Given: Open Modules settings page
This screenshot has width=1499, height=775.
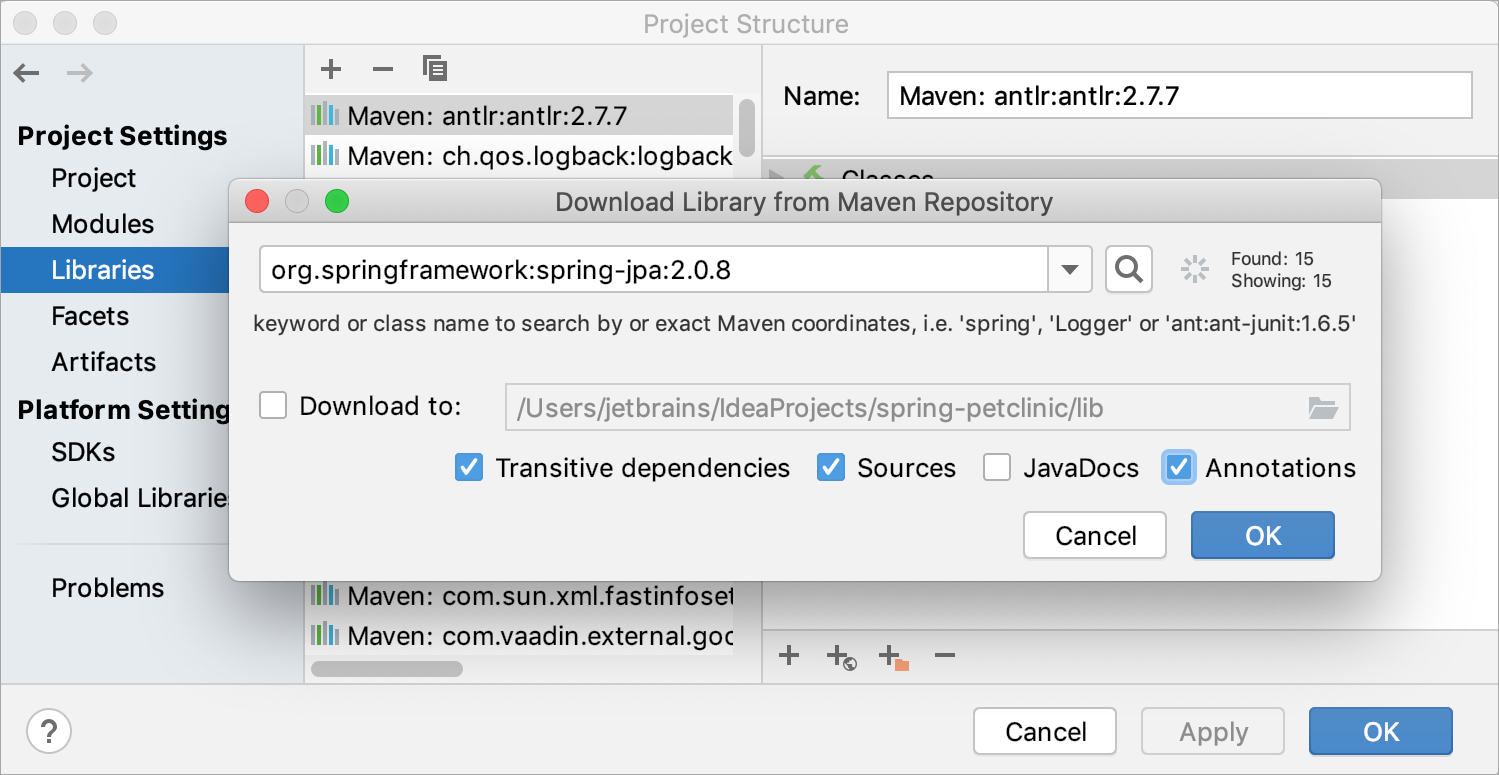Looking at the screenshot, I should pos(103,224).
